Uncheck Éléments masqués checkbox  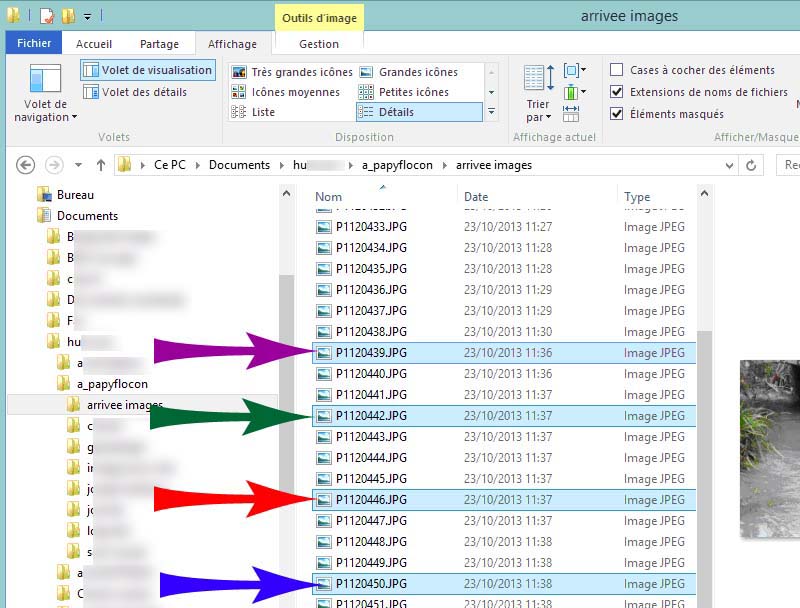pyautogui.click(x=616, y=113)
